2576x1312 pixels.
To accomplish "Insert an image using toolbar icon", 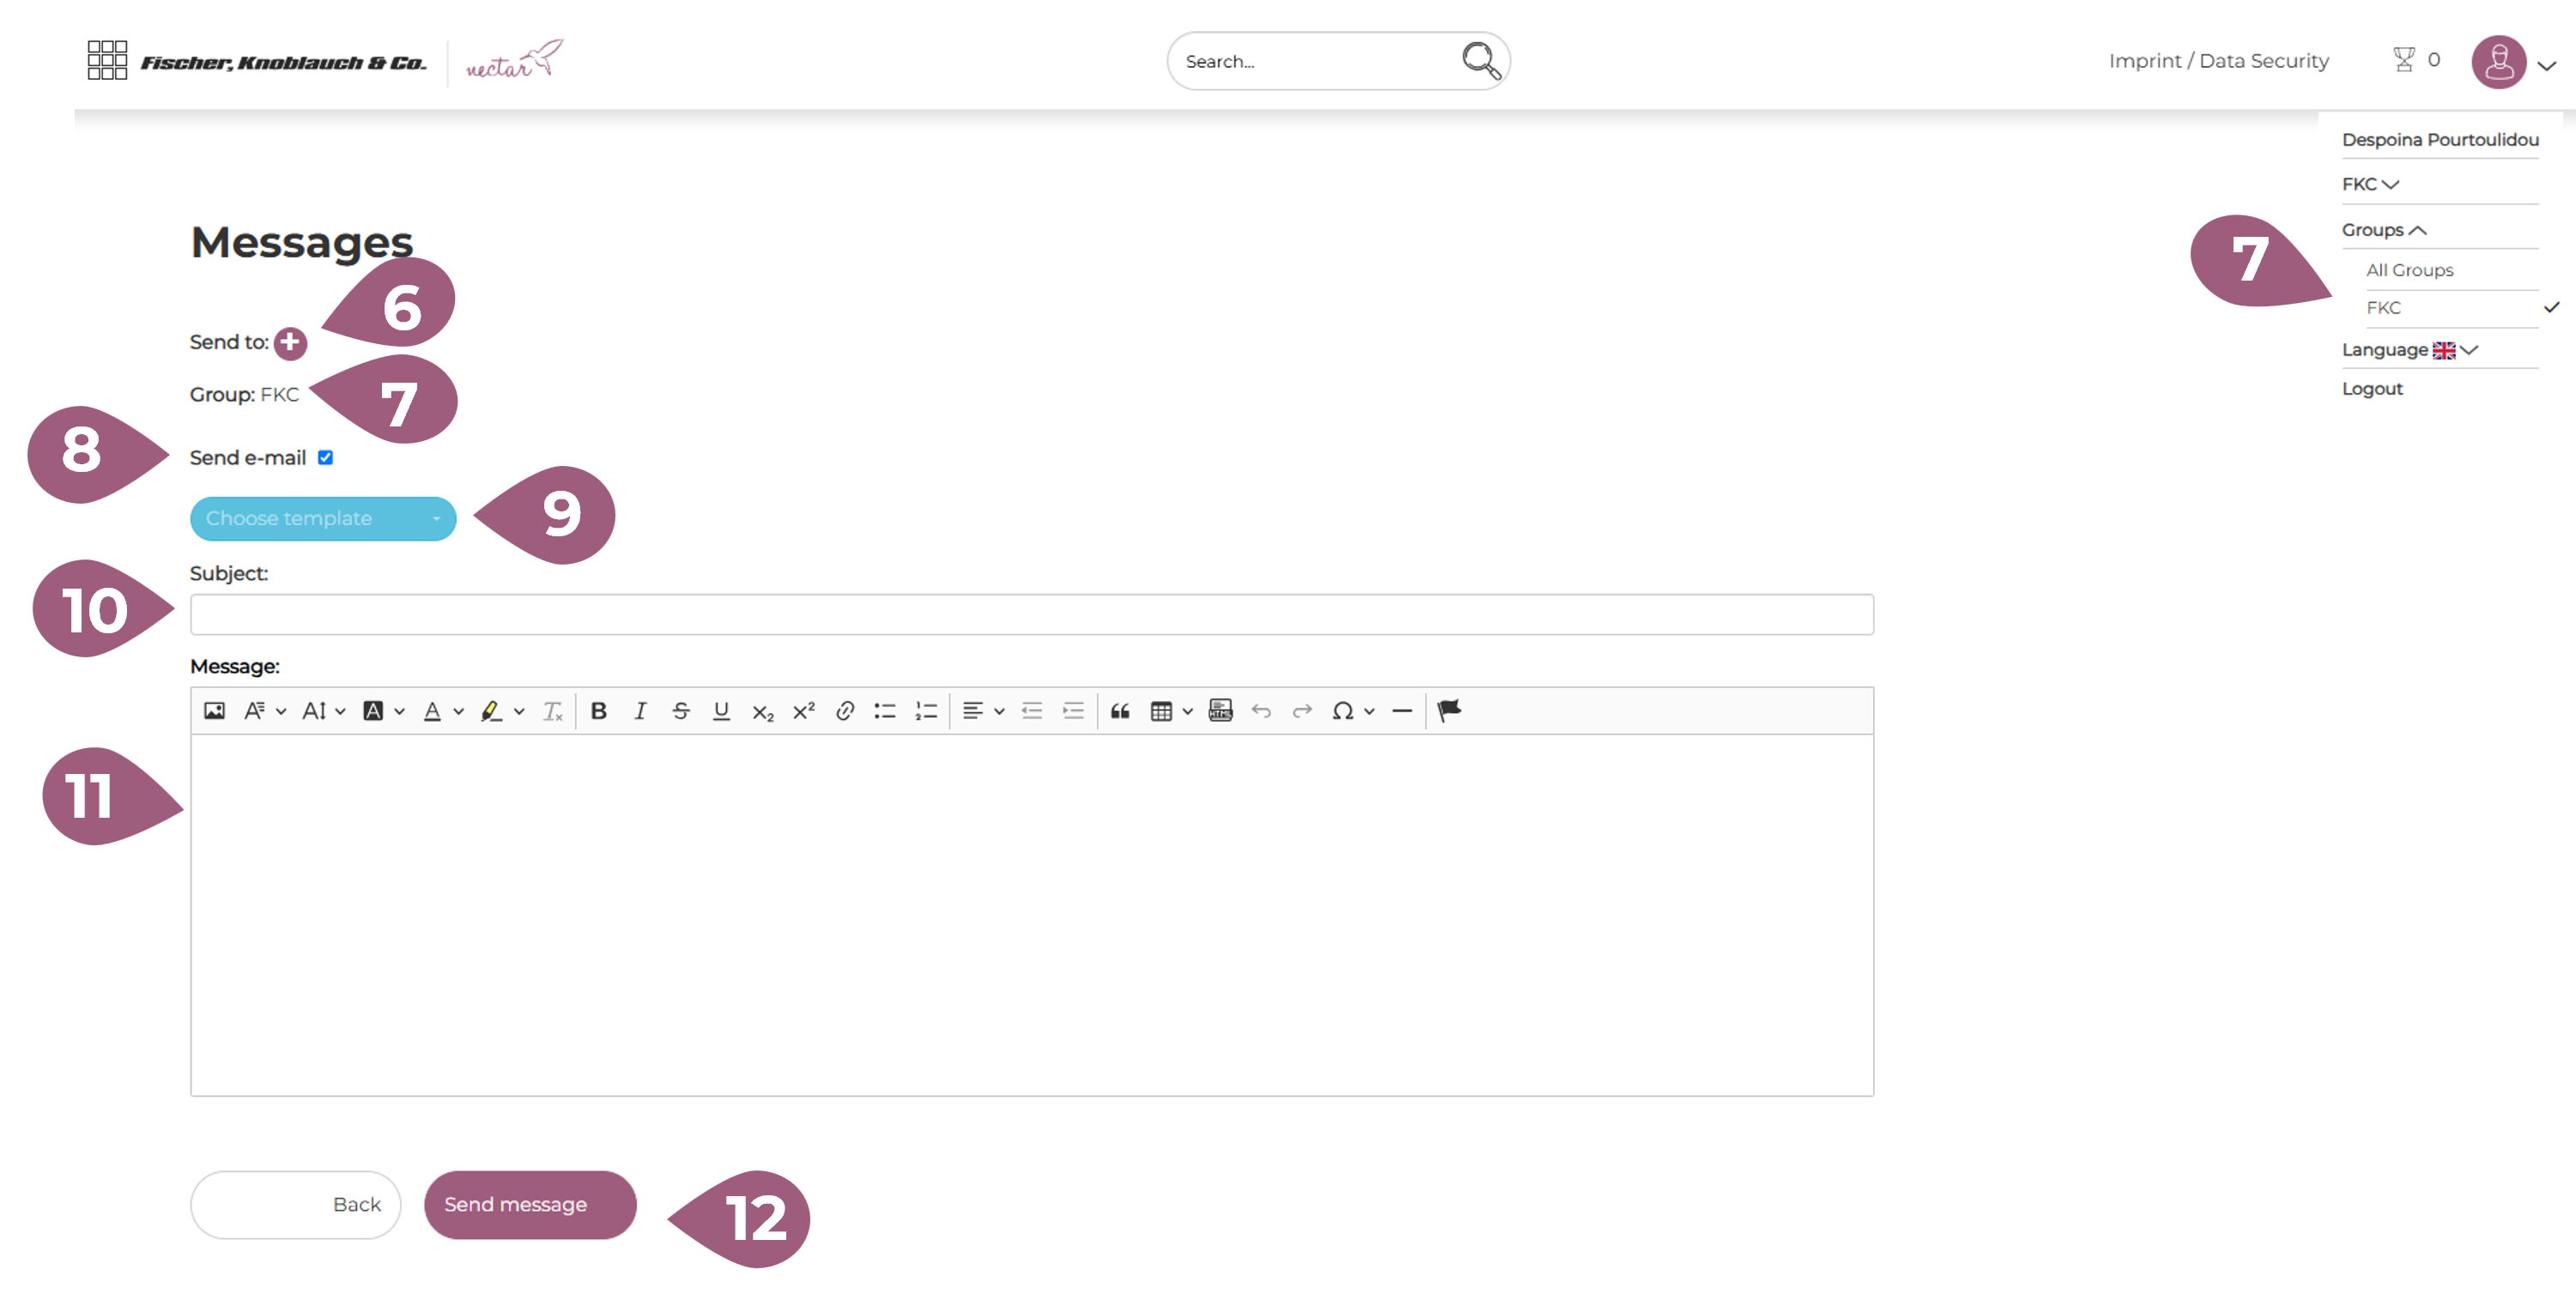I will pos(214,711).
